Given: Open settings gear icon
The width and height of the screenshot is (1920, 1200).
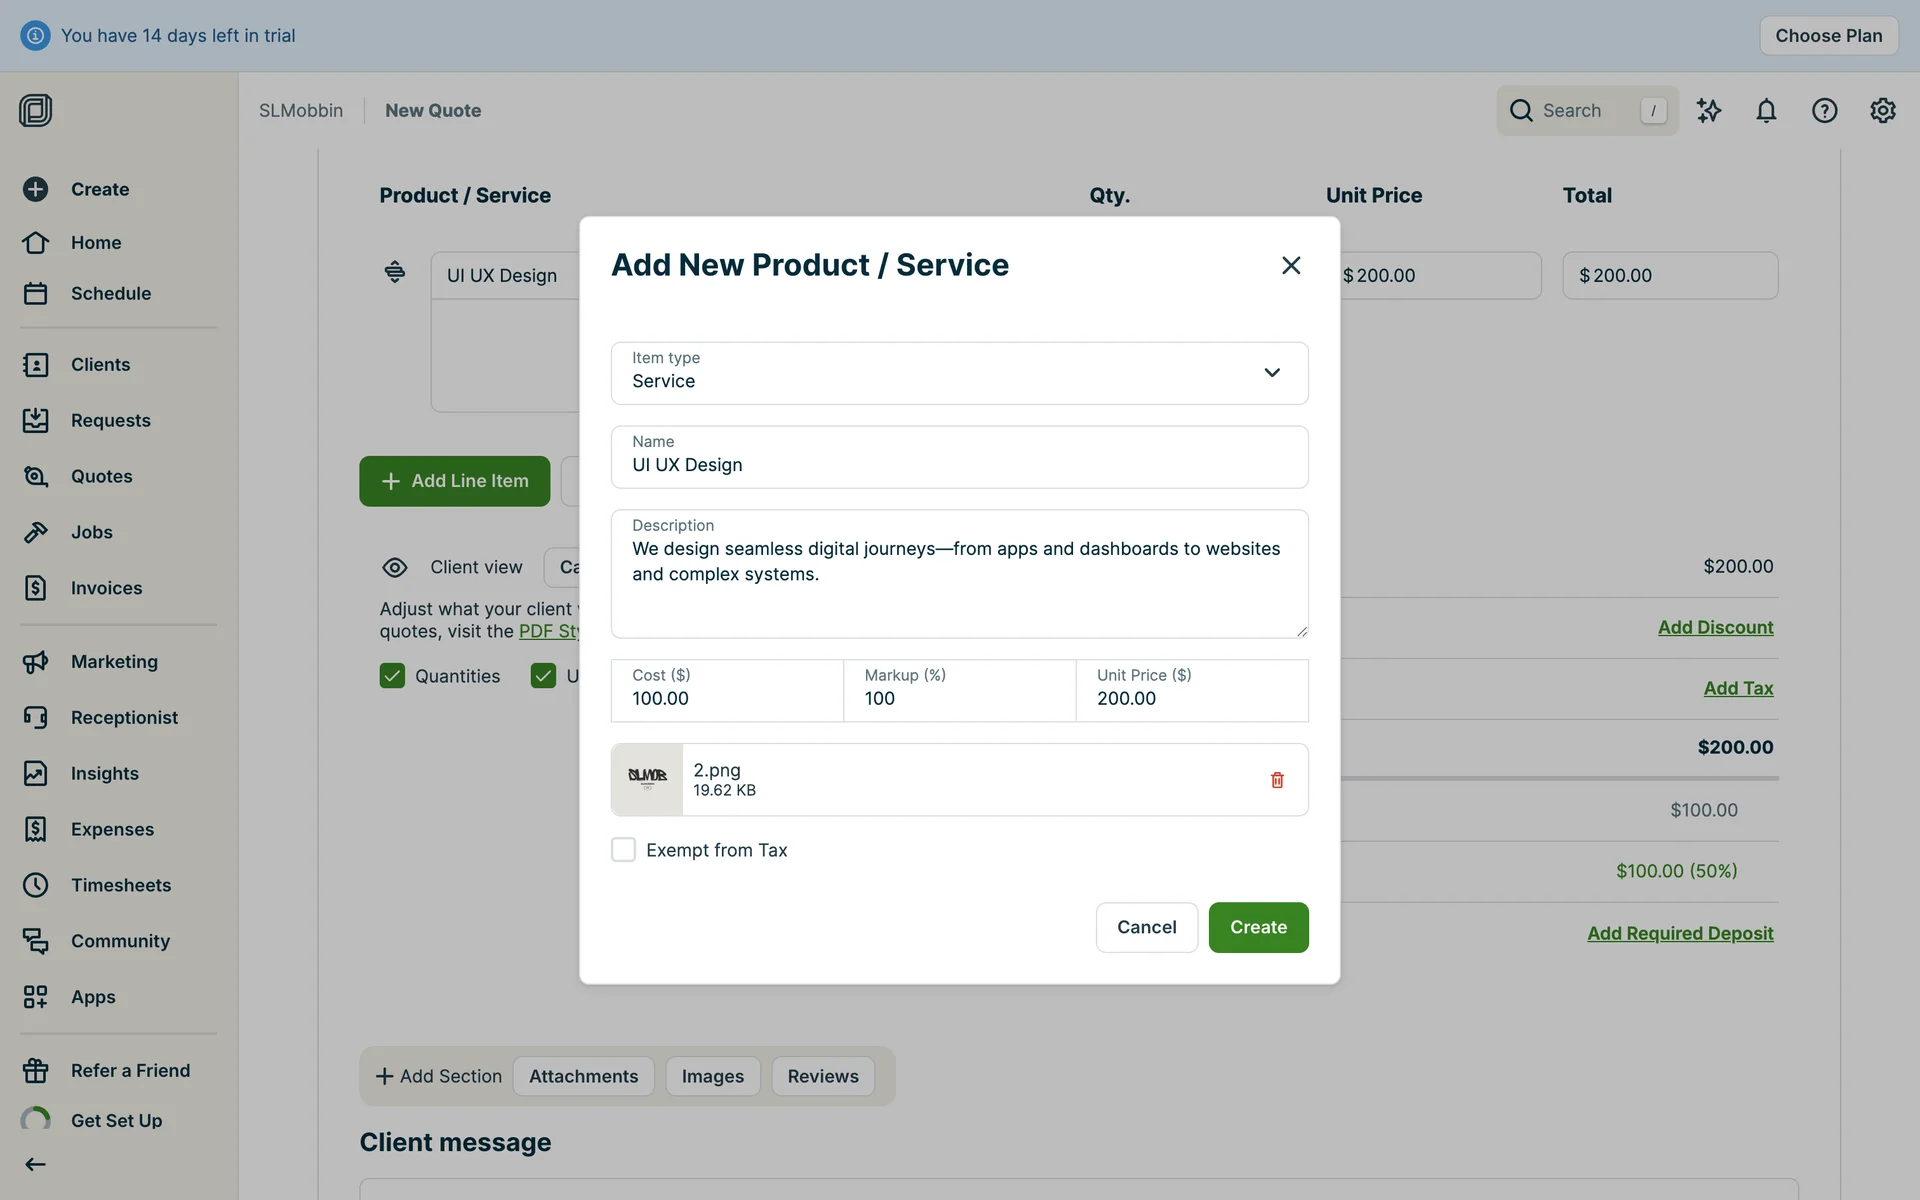Looking at the screenshot, I should [1882, 111].
